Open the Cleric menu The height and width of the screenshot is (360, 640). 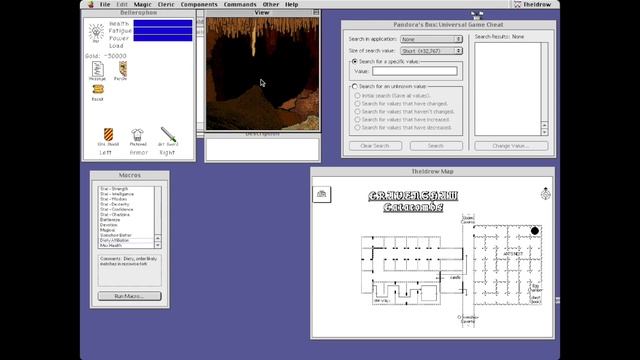click(x=166, y=4)
